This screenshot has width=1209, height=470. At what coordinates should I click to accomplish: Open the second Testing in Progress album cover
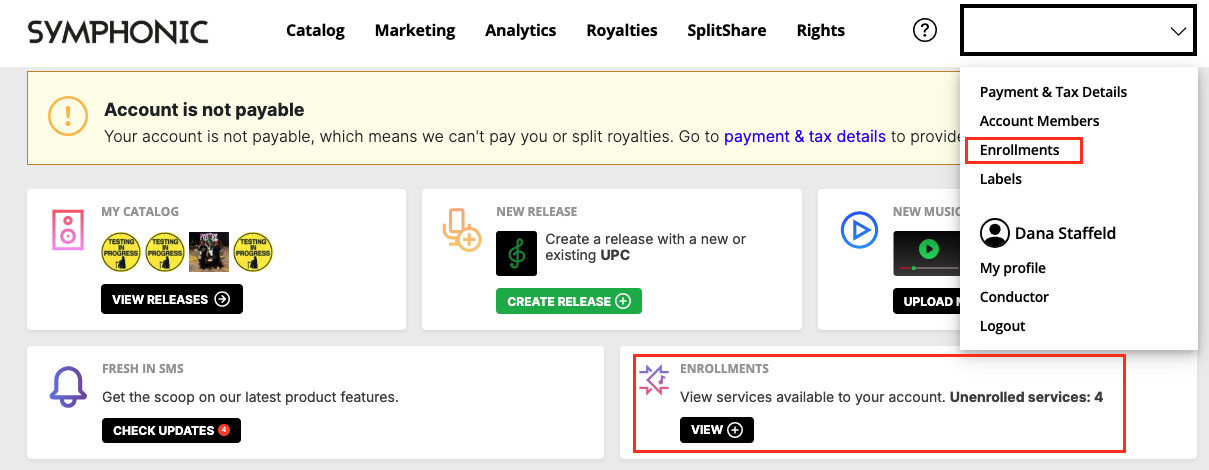pyautogui.click(x=165, y=253)
